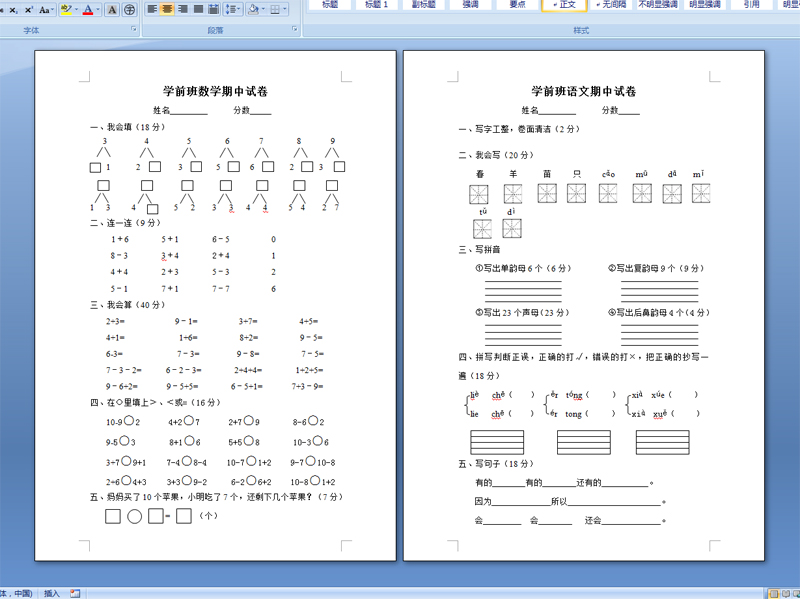Apply the 标题 1 style

pyautogui.click(x=377, y=5)
